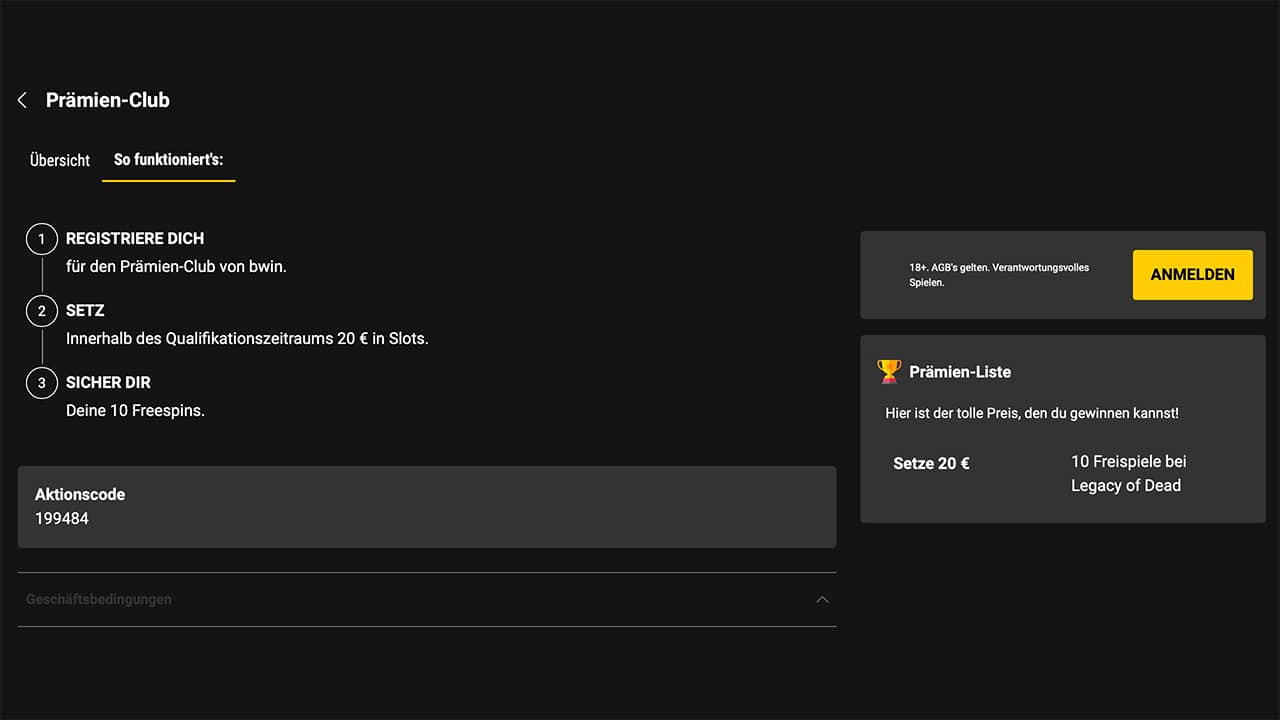Click 10 Freispiele bei Legacy of Dead

(1129, 474)
